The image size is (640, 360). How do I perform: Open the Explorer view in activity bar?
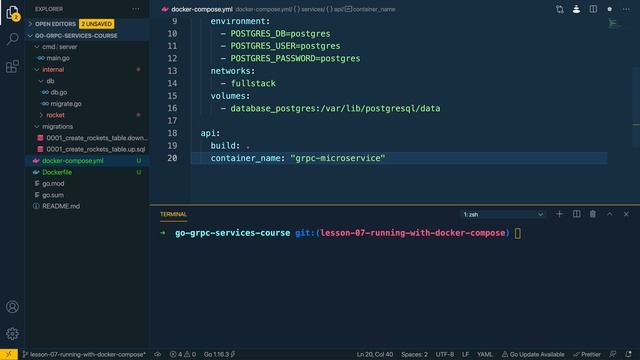click(12, 13)
